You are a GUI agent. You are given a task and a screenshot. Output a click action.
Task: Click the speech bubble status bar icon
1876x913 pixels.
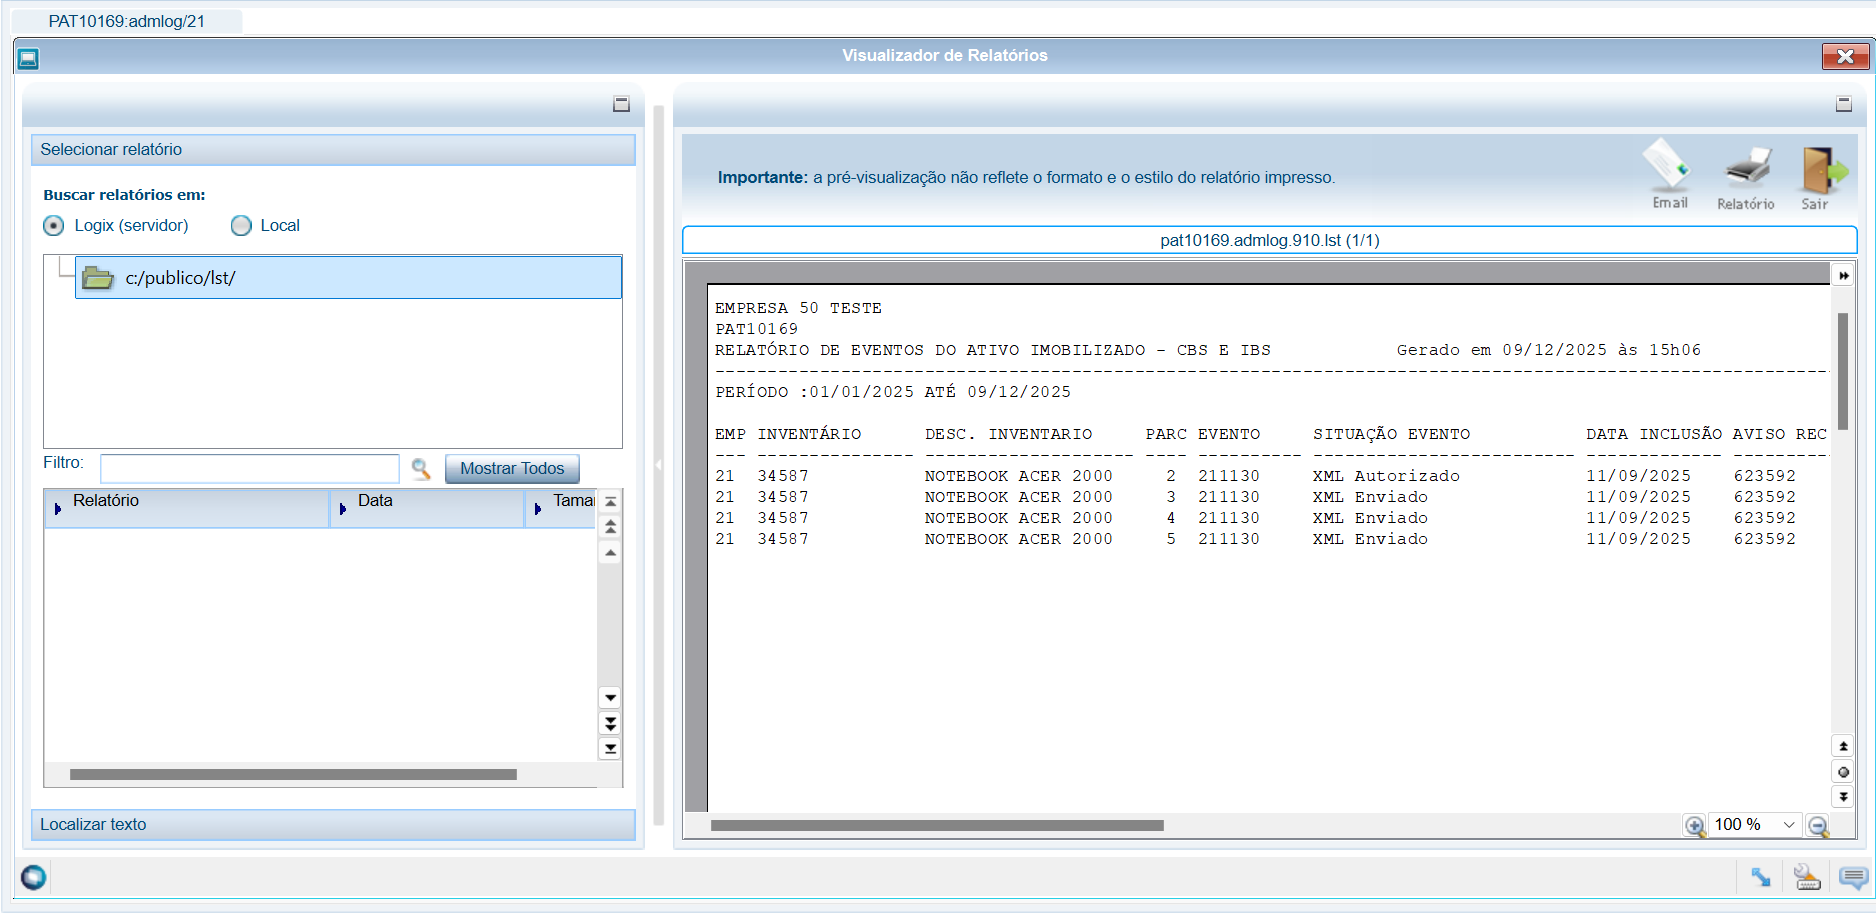click(1853, 878)
